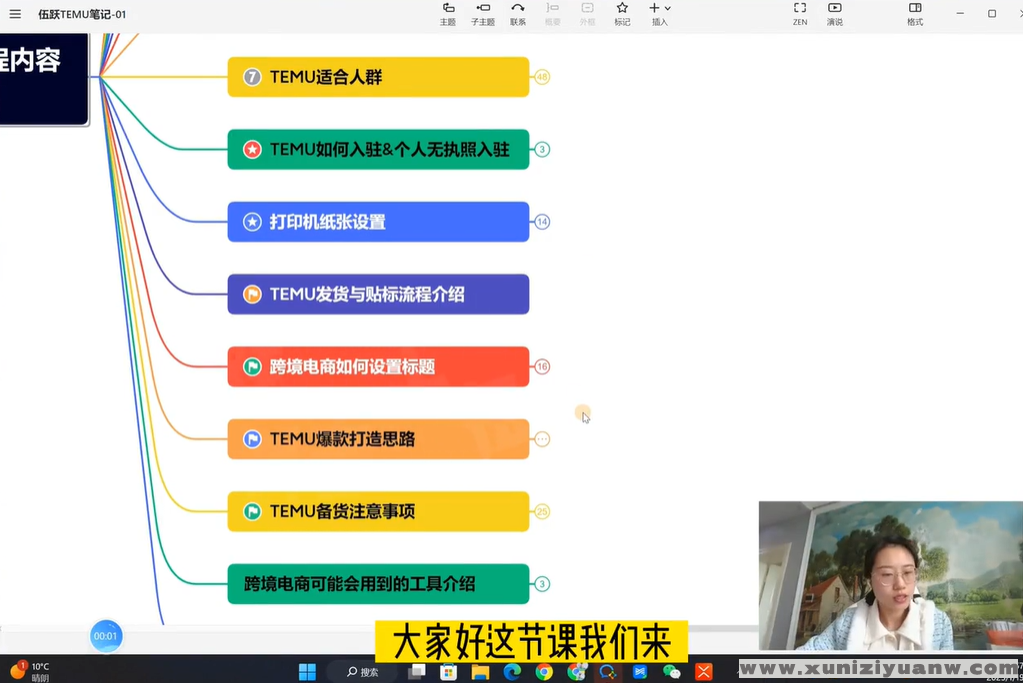The image size is (1023, 683).
Task: Select the TEMU爆款打造思路 topic node
Action: click(378, 439)
